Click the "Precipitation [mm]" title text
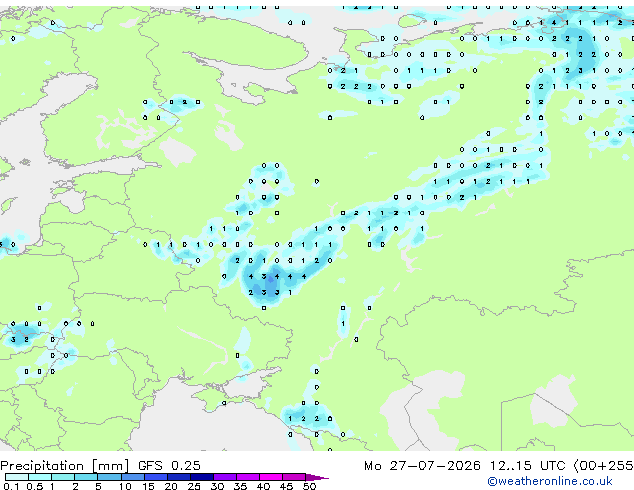The height and width of the screenshot is (490, 634). [x=65, y=466]
